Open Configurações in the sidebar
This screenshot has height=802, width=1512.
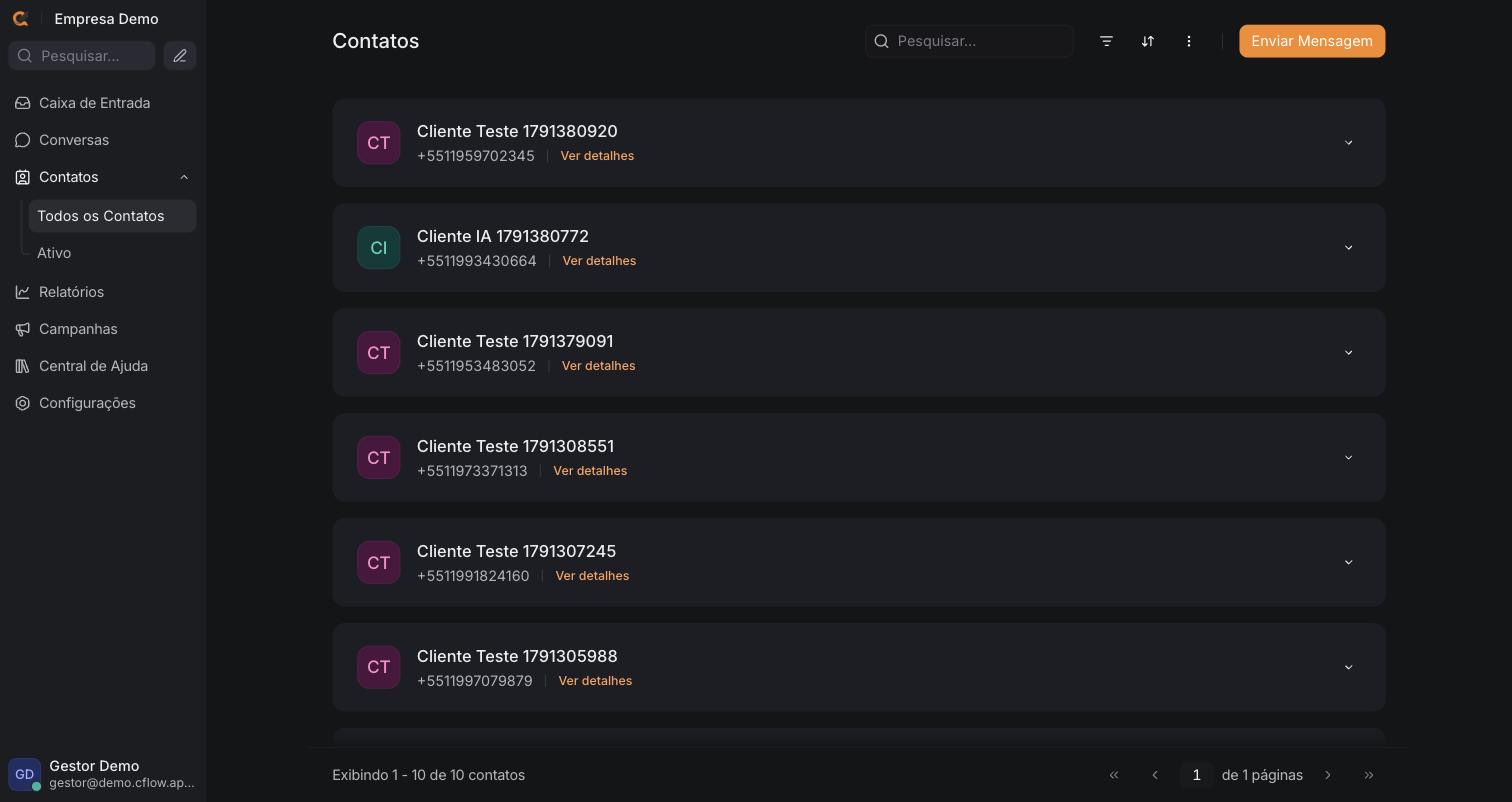pyautogui.click(x=102, y=403)
